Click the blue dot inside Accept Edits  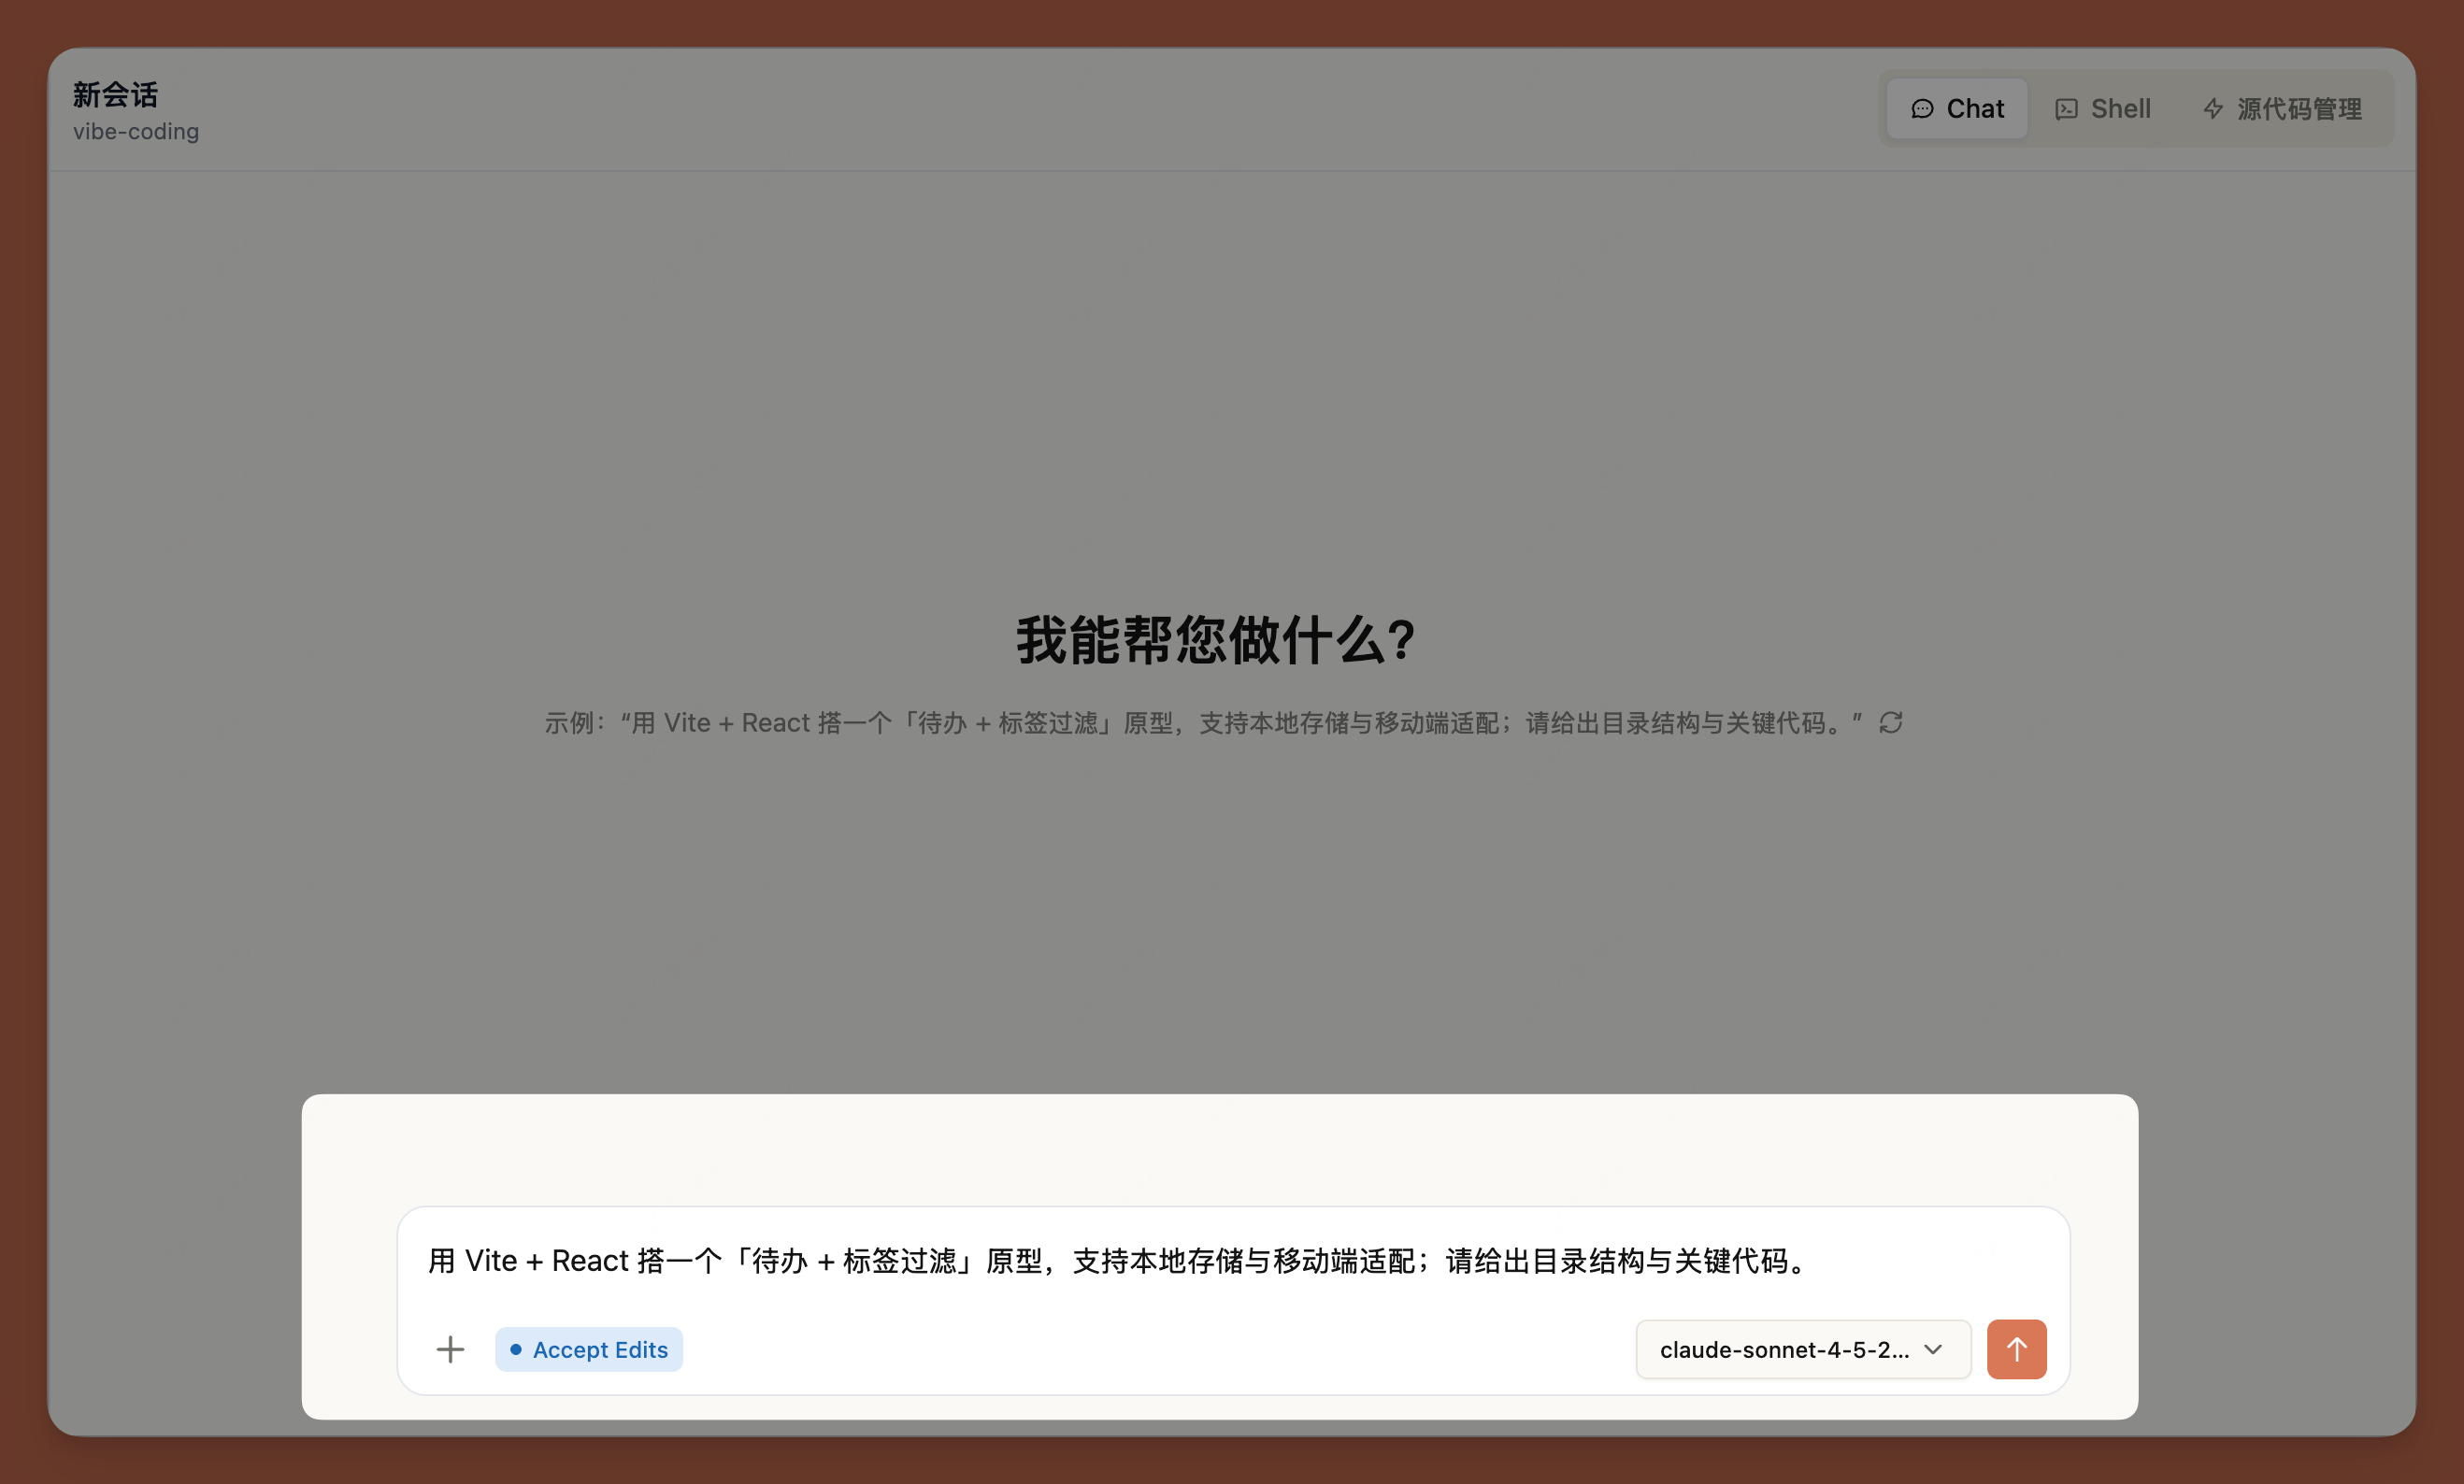click(x=517, y=1349)
